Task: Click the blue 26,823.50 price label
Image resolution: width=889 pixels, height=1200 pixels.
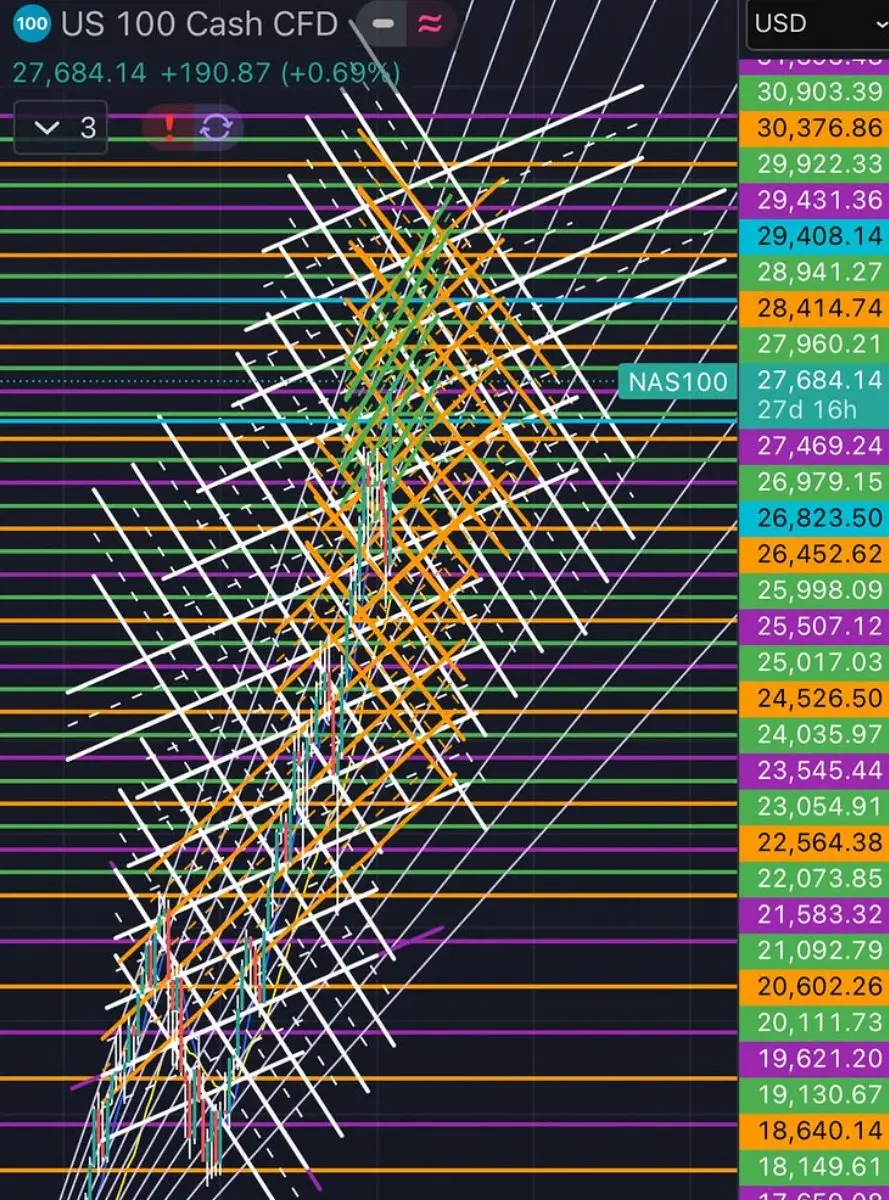Action: click(813, 517)
